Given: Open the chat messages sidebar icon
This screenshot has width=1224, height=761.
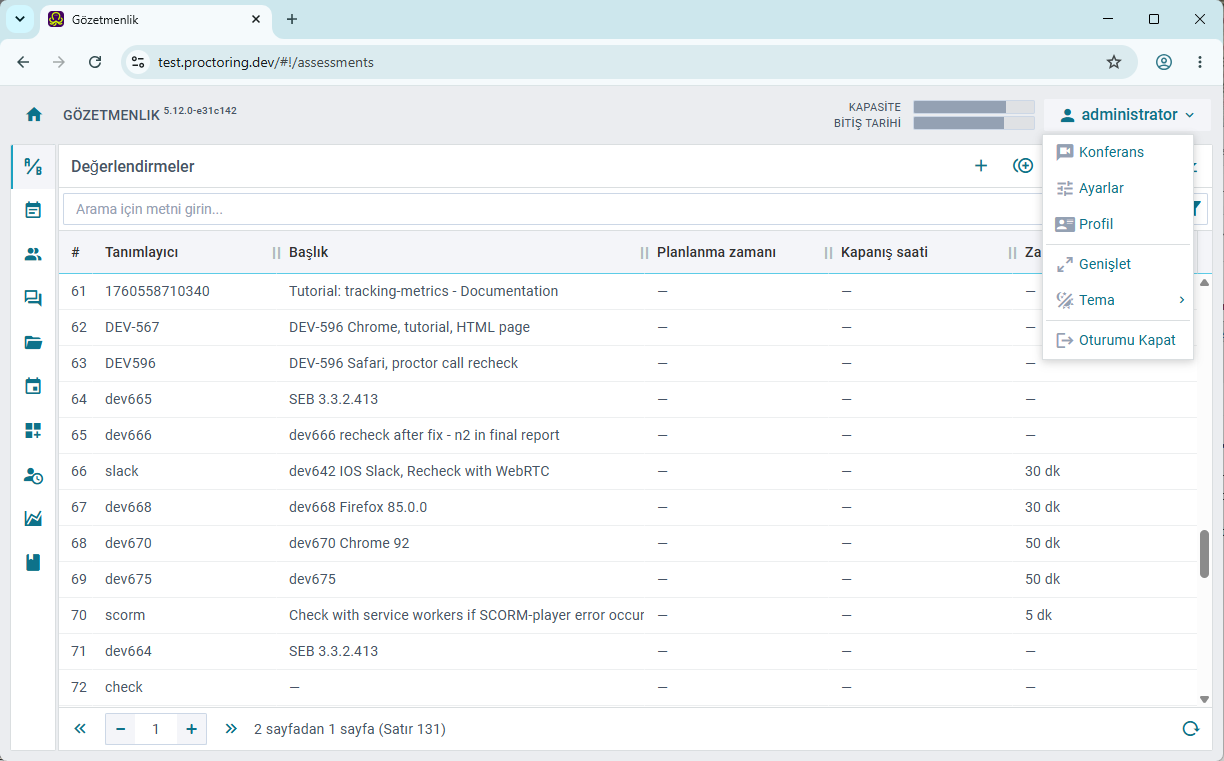Looking at the screenshot, I should [x=33, y=298].
